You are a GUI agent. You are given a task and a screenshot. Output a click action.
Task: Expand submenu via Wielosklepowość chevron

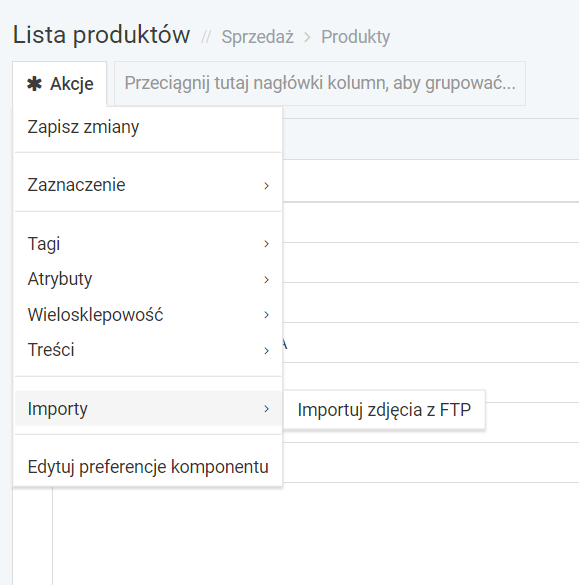click(266, 315)
